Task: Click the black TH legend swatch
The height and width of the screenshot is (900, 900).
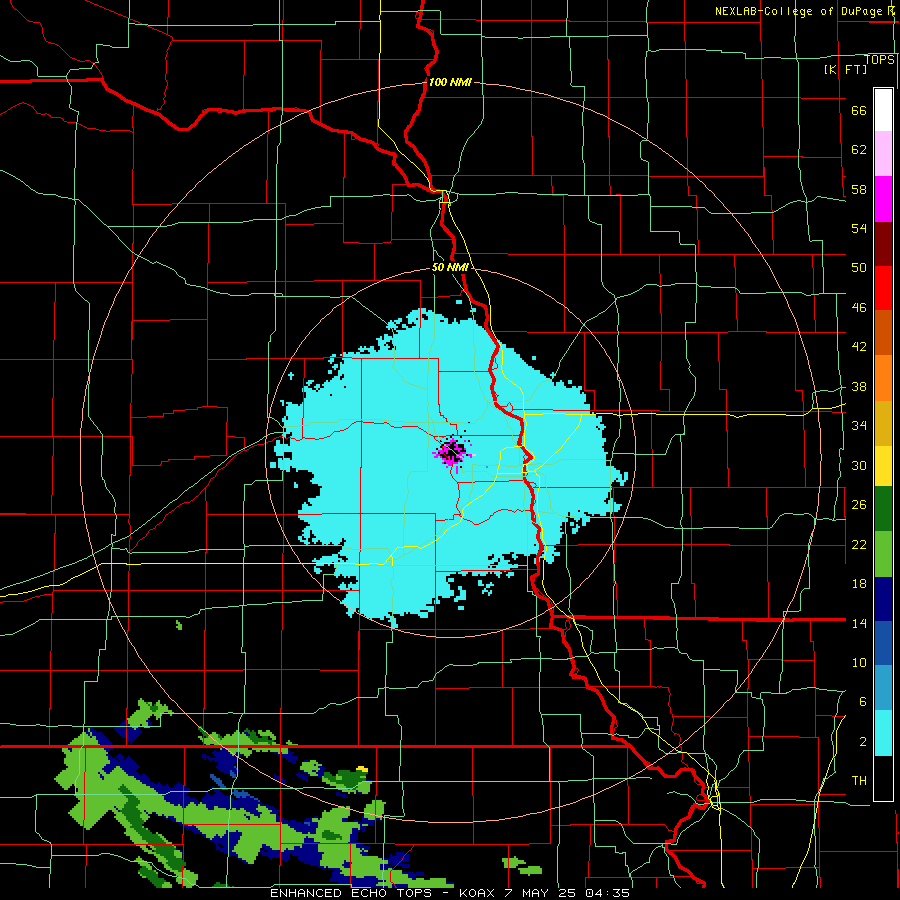Action: [883, 778]
